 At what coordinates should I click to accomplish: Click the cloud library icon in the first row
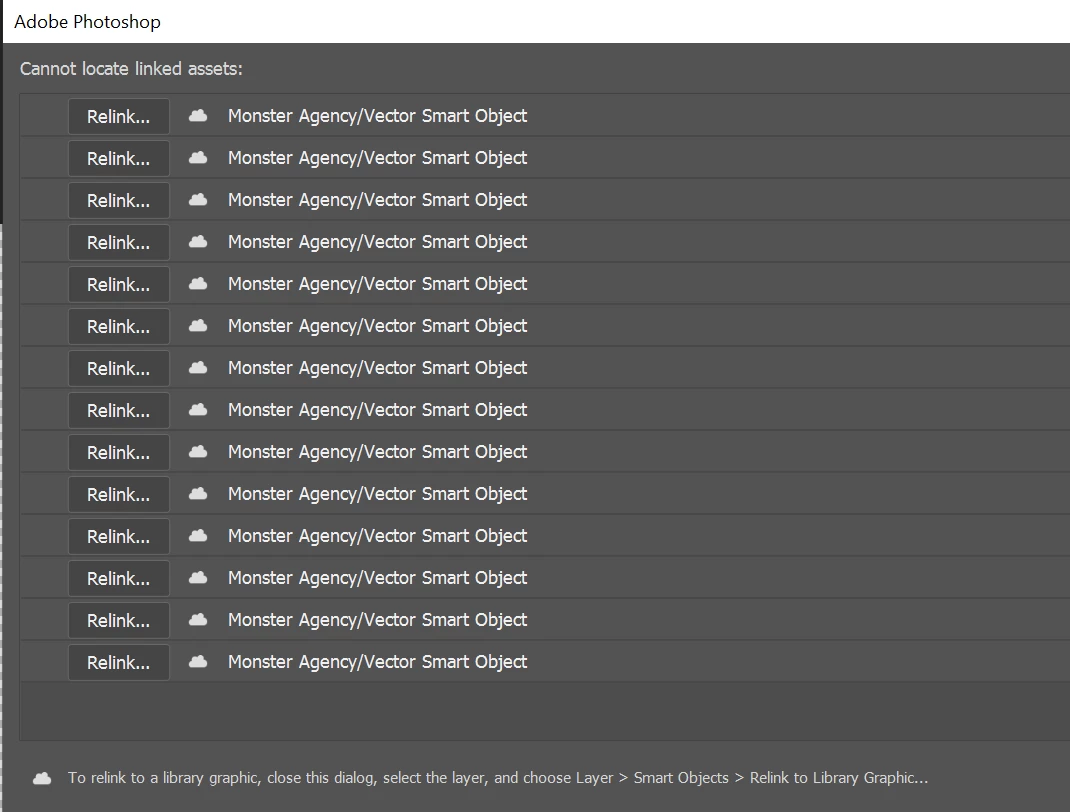point(198,115)
